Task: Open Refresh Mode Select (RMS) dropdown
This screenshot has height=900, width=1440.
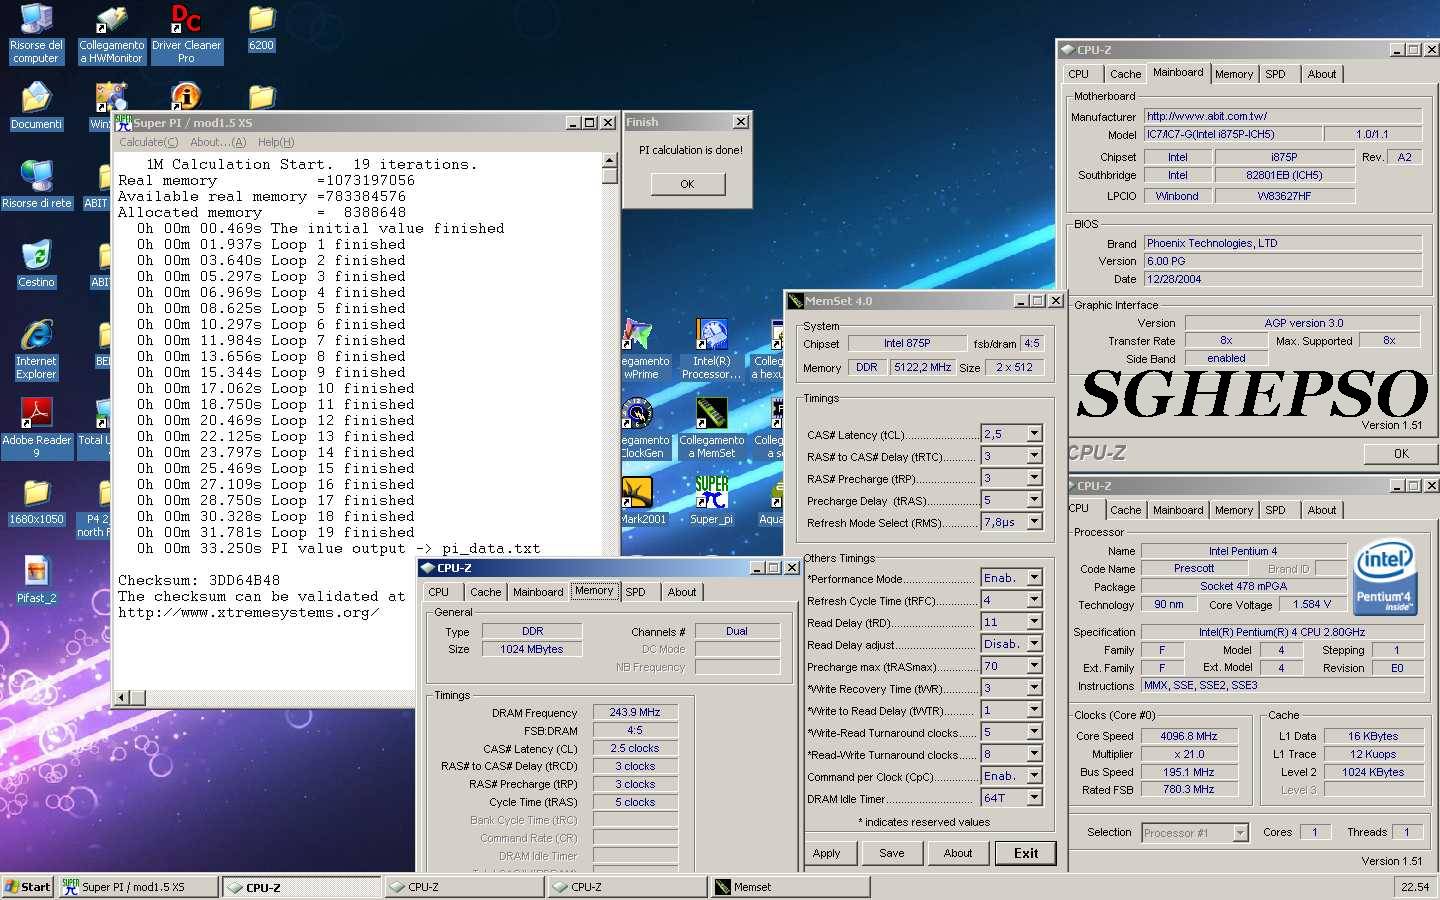Action: [x=1034, y=521]
